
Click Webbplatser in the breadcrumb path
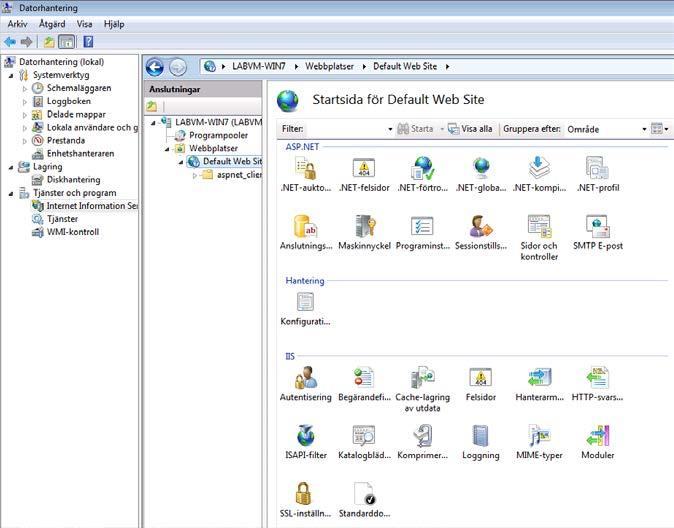[x=329, y=67]
